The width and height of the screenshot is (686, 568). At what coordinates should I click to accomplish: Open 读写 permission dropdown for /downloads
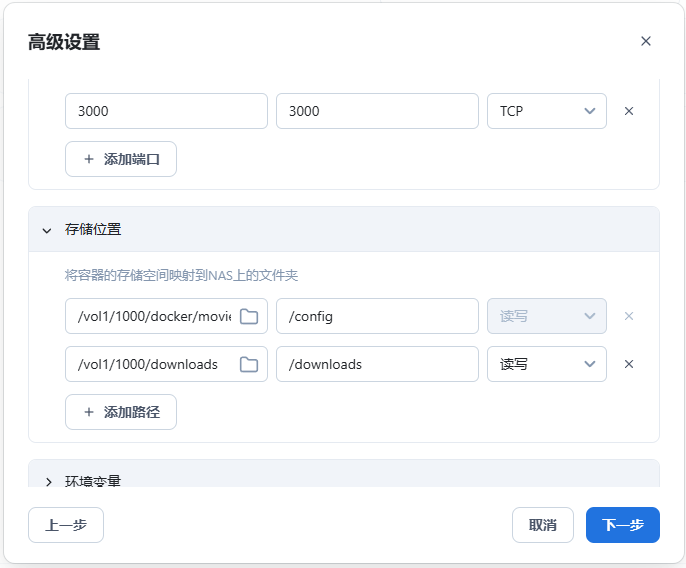coord(546,364)
